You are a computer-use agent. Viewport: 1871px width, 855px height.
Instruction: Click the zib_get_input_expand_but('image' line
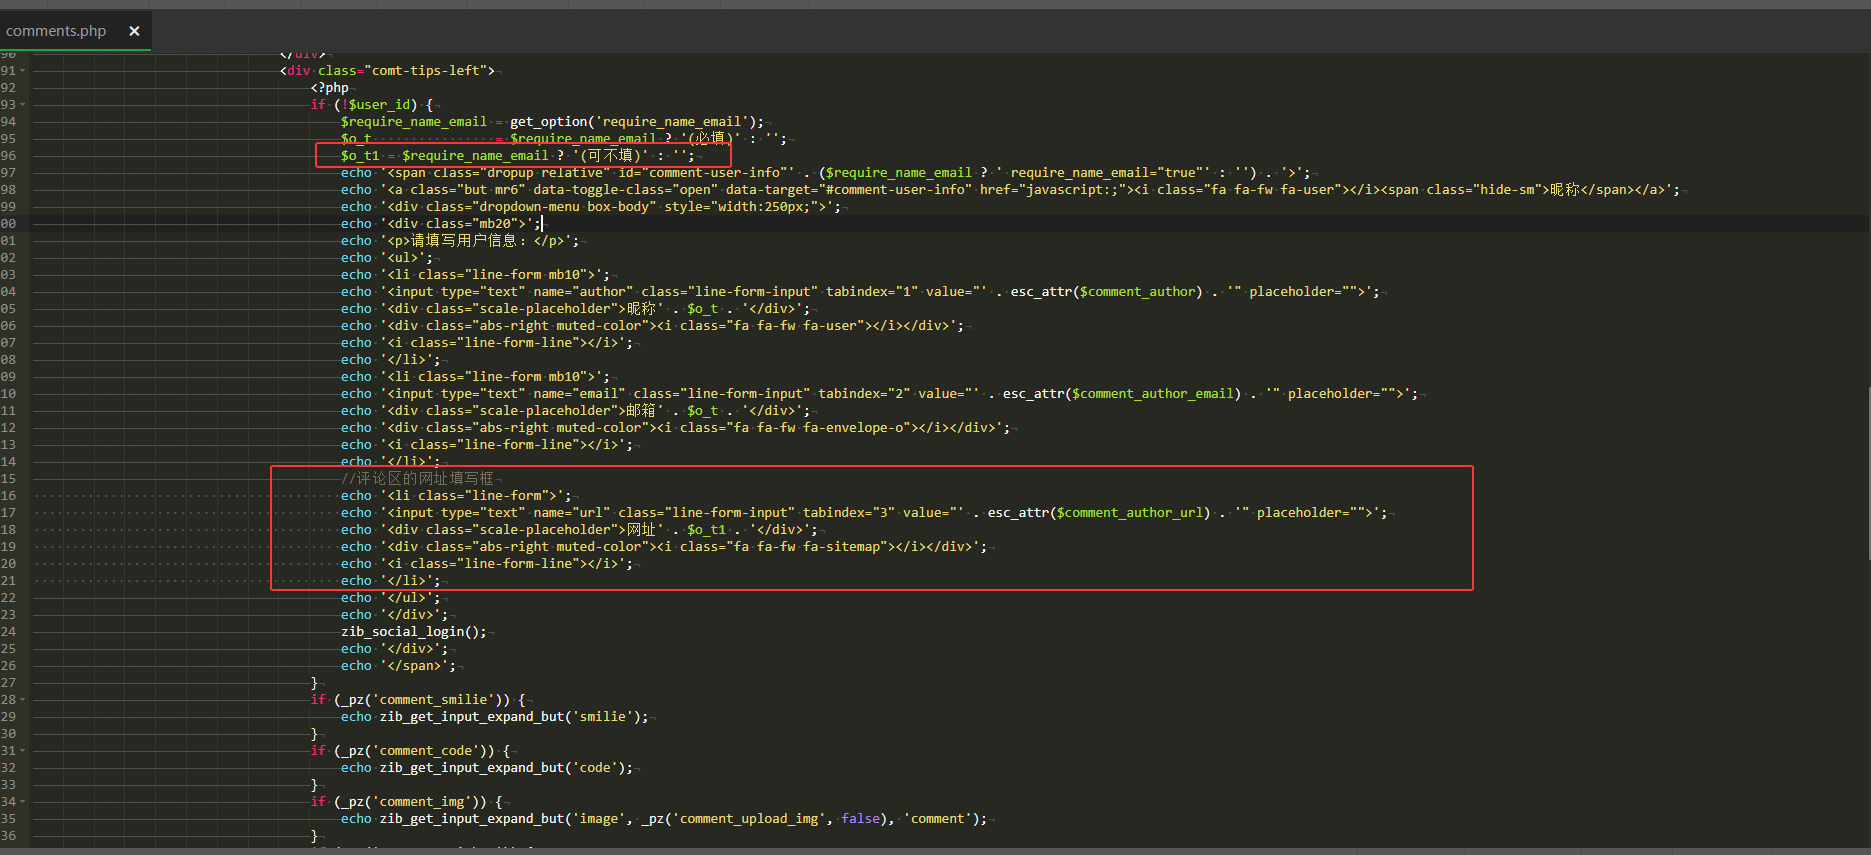point(664,819)
